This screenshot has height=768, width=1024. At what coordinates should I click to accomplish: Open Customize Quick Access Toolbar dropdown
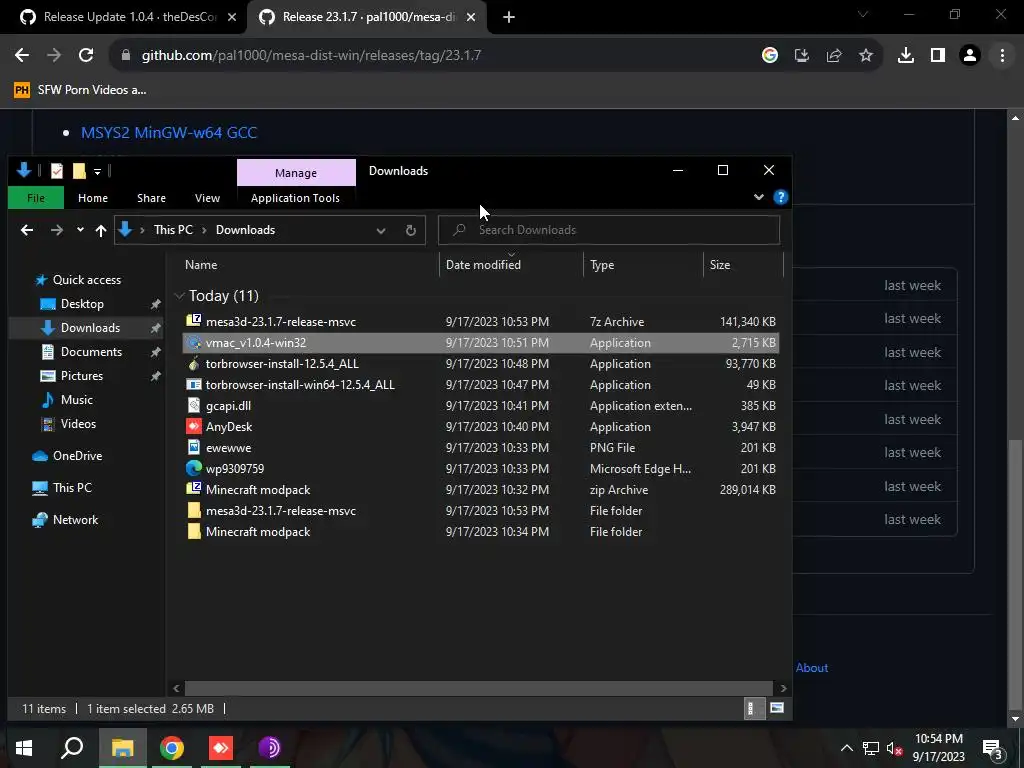pos(97,172)
